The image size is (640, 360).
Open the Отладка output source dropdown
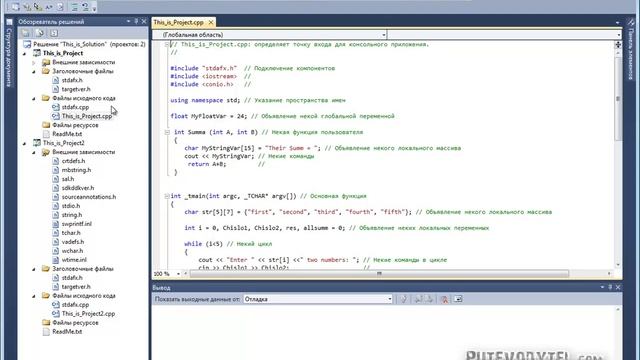point(389,299)
